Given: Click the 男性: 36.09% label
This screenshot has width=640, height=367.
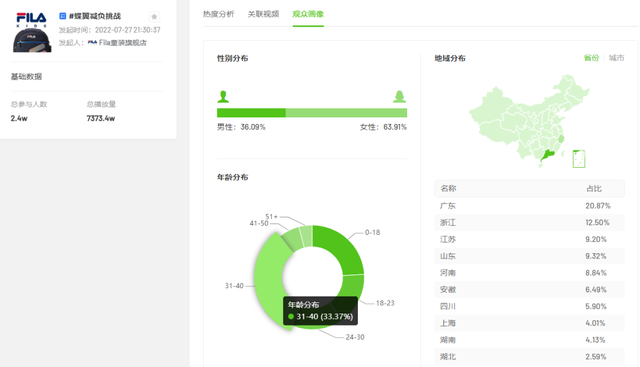Looking at the screenshot, I should coord(241,127).
